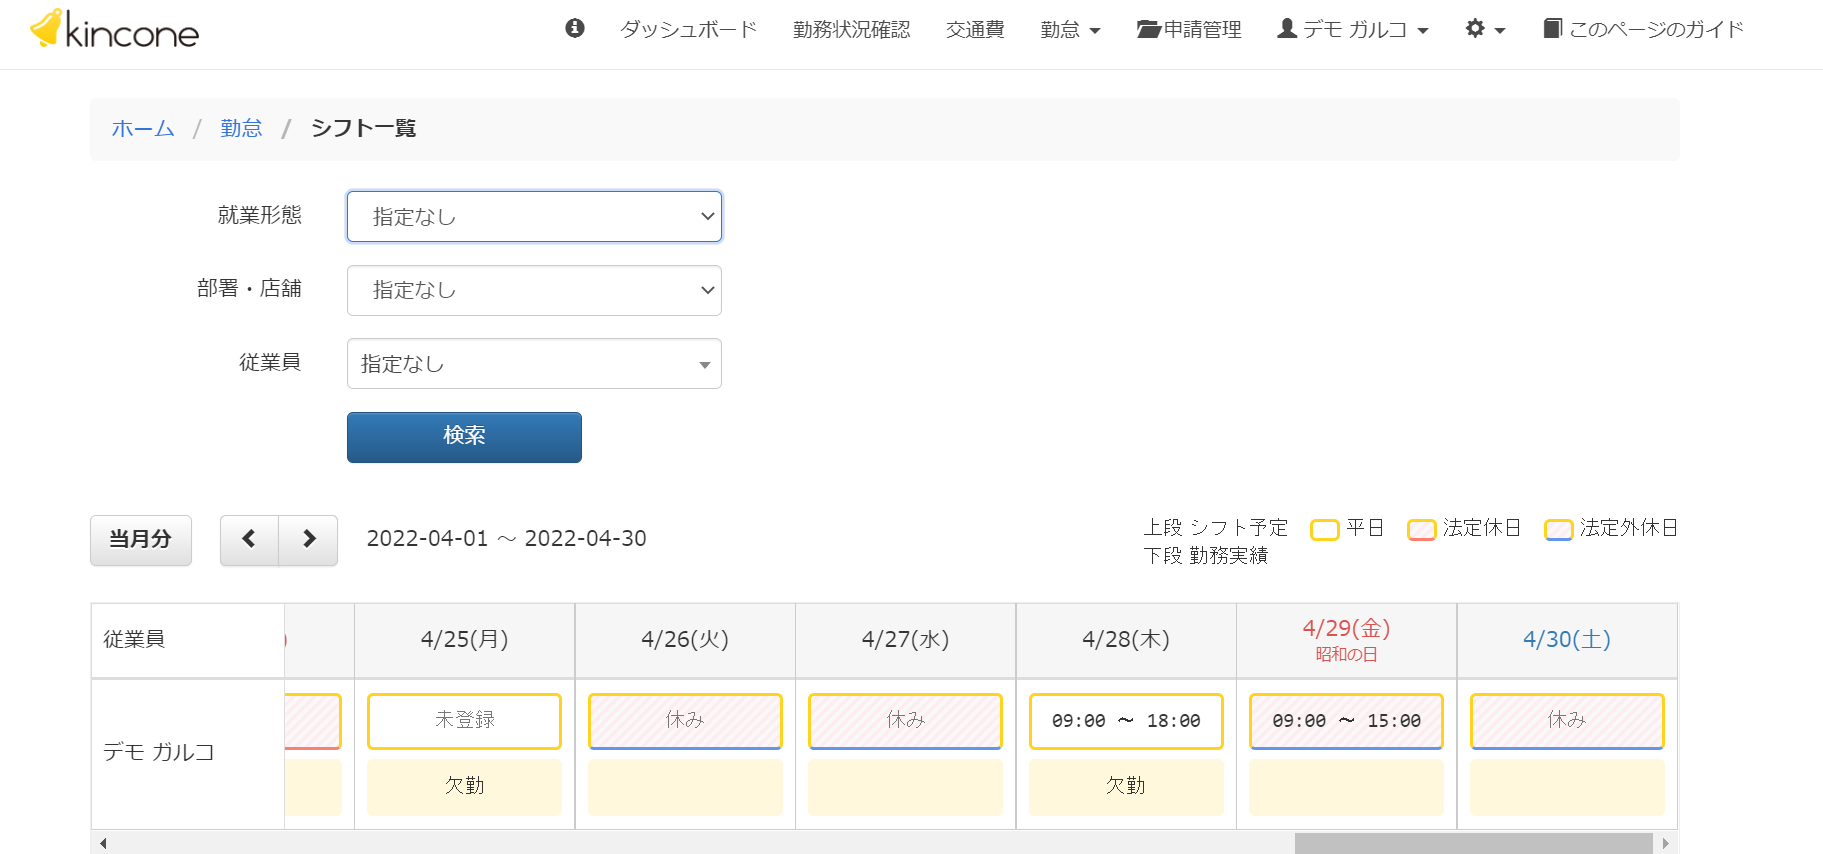Select the 4/30(土) column header
1823x854 pixels.
(x=1567, y=640)
